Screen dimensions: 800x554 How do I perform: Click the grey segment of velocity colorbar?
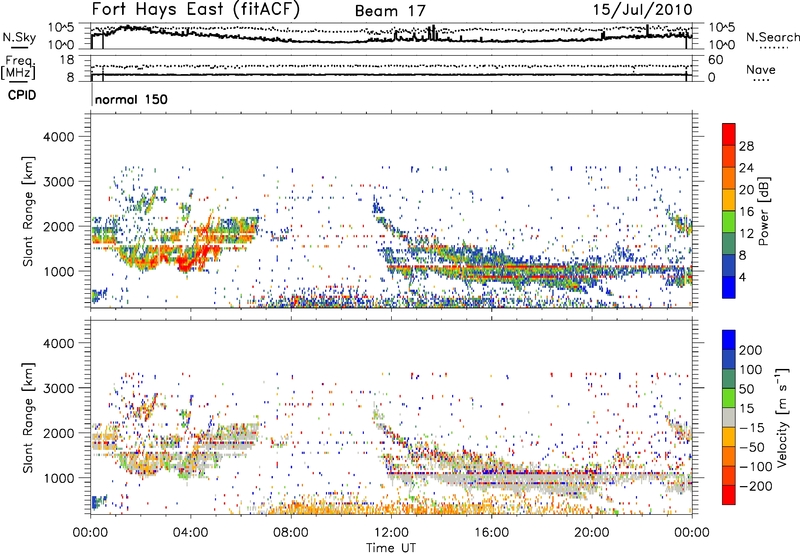click(729, 417)
